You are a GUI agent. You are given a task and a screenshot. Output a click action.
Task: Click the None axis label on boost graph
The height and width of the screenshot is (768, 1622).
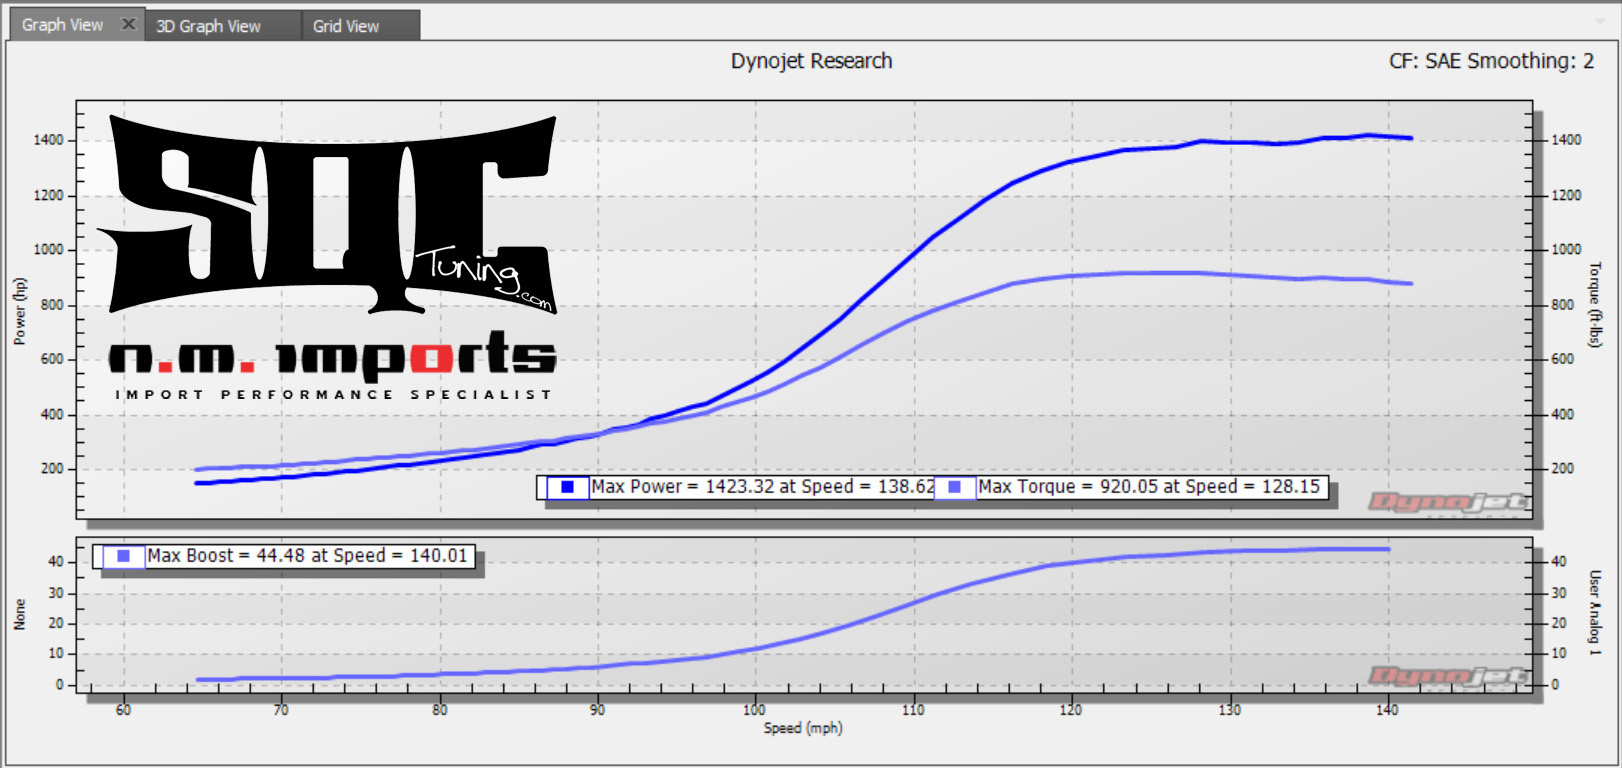point(19,615)
